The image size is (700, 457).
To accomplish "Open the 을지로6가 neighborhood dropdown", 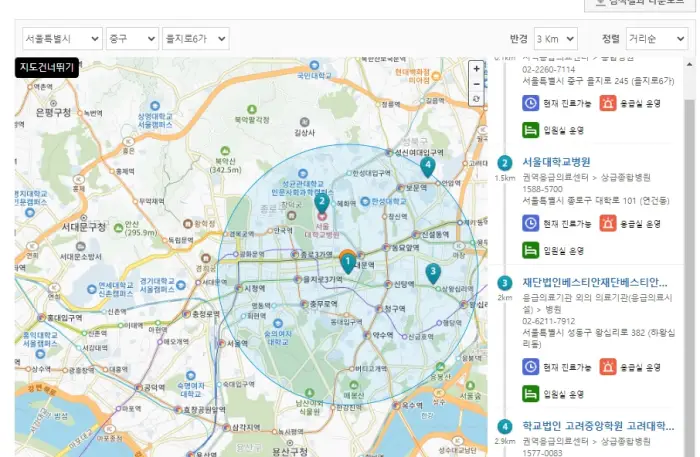I will pyautogui.click(x=196, y=39).
